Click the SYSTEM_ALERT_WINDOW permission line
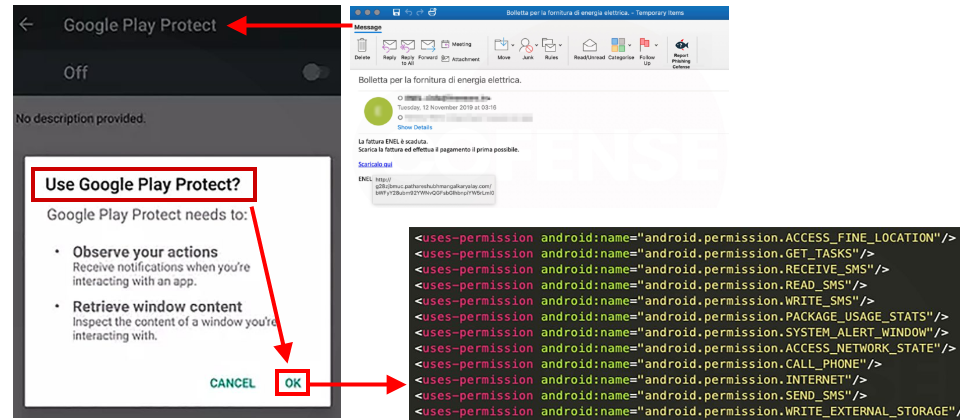Viewport: 960px width, 420px height. [x=681, y=332]
